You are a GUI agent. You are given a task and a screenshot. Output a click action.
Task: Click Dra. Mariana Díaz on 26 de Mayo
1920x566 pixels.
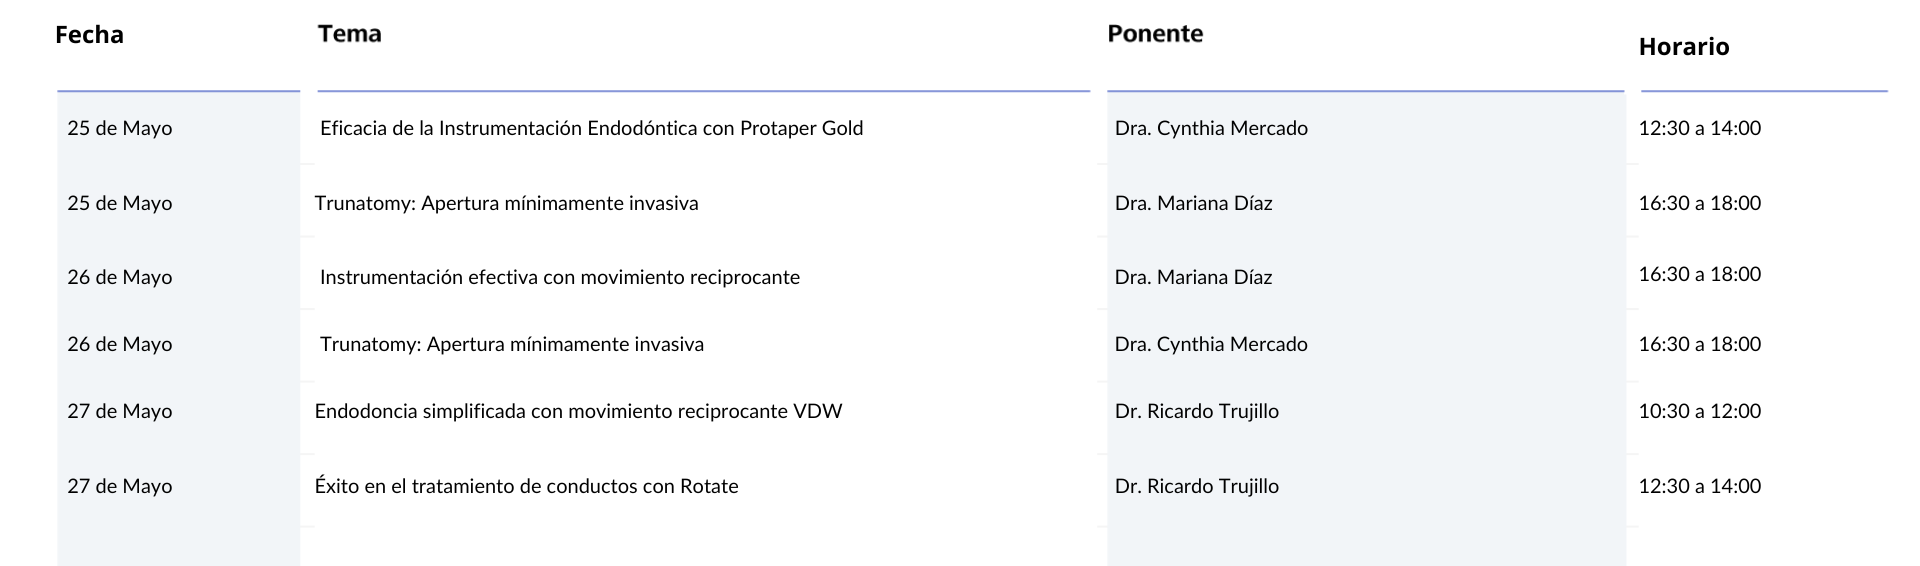click(1193, 277)
